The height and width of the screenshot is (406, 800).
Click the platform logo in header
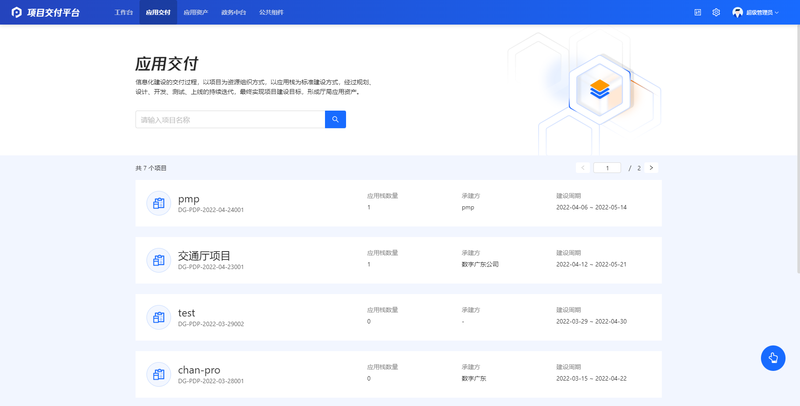tap(17, 12)
